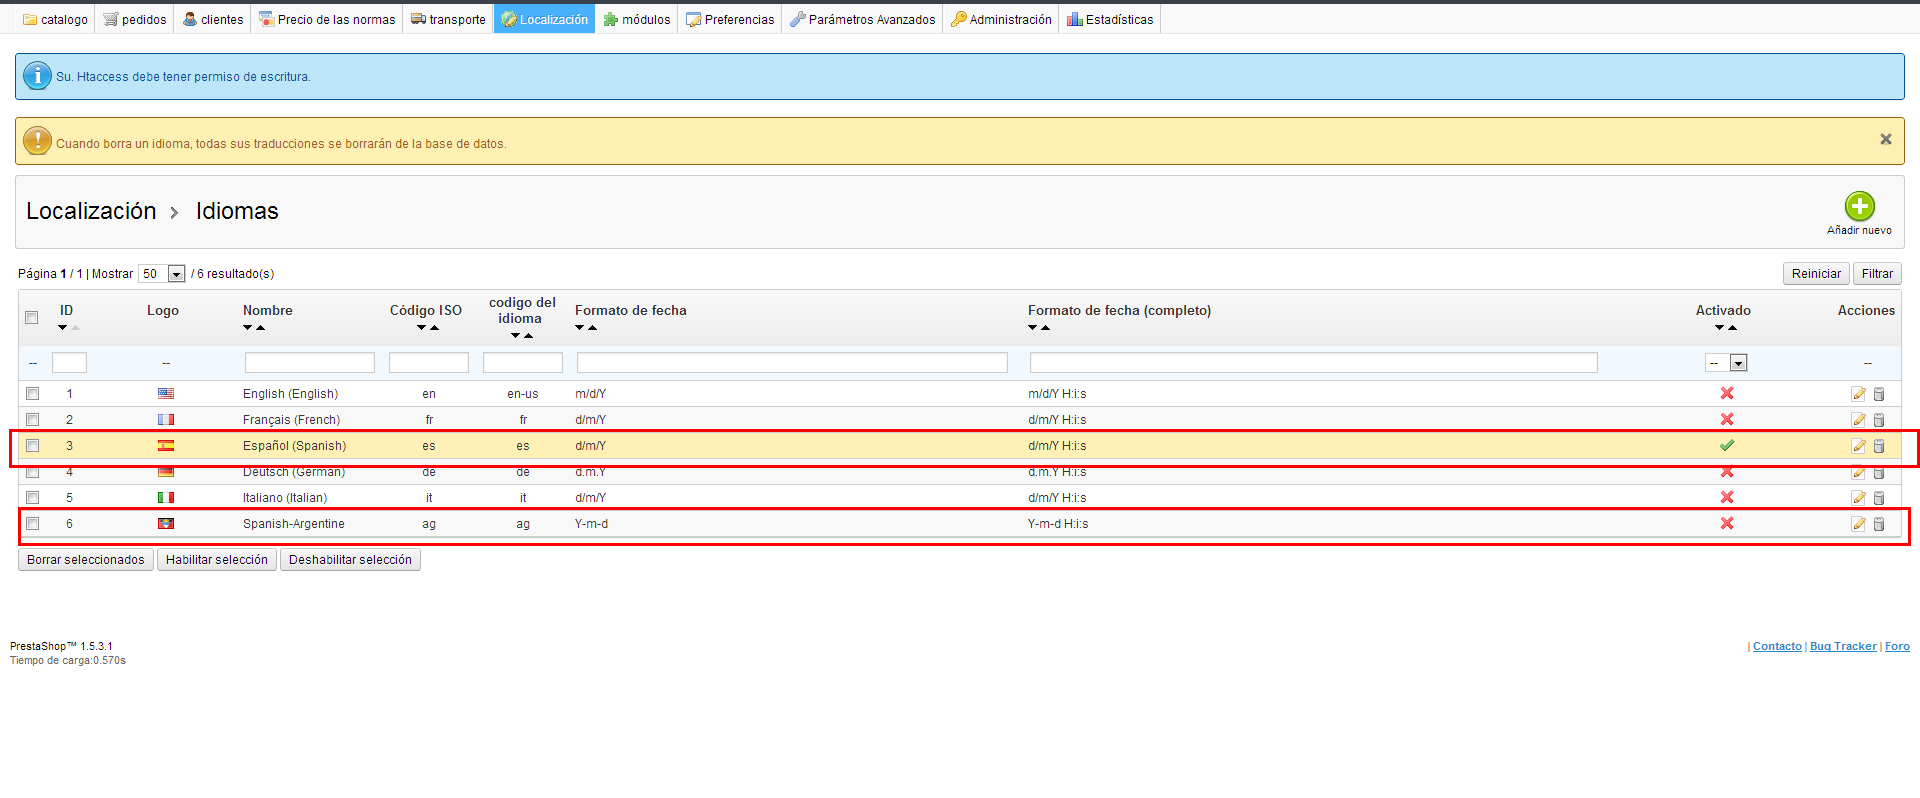The height and width of the screenshot is (798, 1920).
Task: Click the red X status for Italiano
Action: (1727, 497)
